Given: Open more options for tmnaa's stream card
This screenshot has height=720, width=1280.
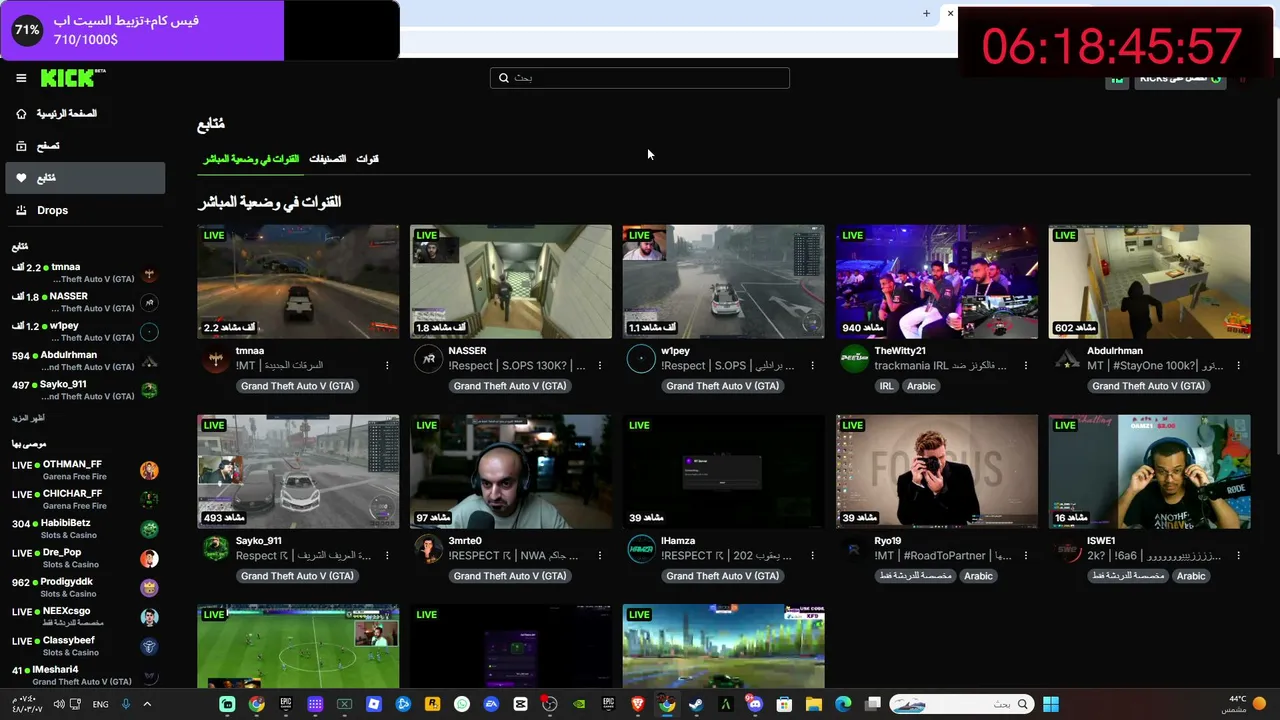Looking at the screenshot, I should tap(387, 366).
